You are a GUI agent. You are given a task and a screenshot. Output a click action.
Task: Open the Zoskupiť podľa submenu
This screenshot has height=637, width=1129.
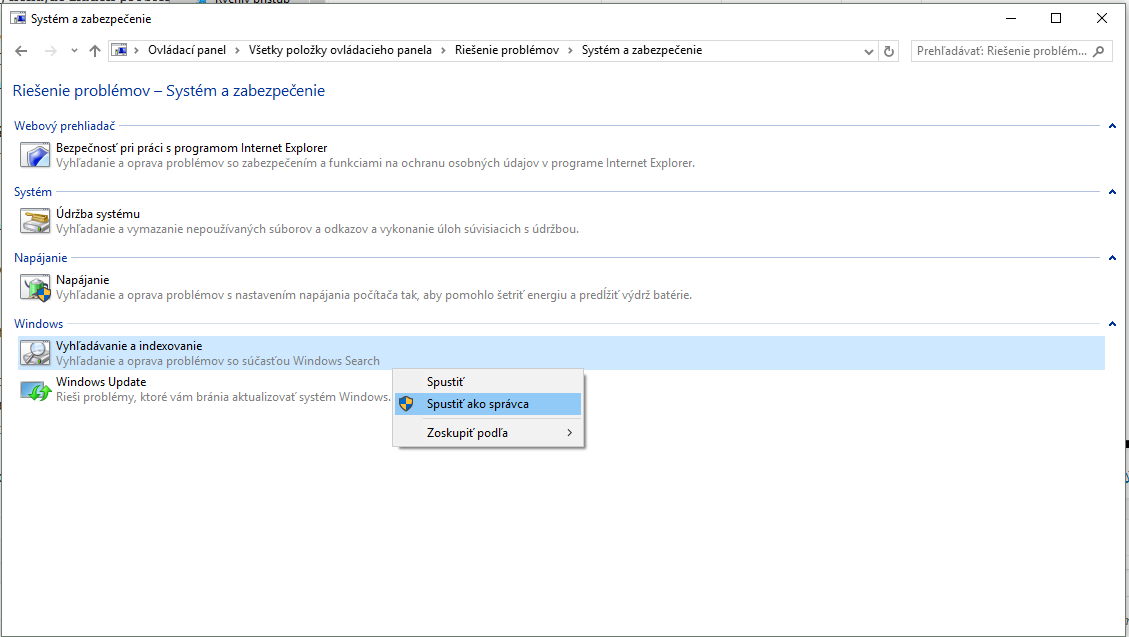(488, 433)
